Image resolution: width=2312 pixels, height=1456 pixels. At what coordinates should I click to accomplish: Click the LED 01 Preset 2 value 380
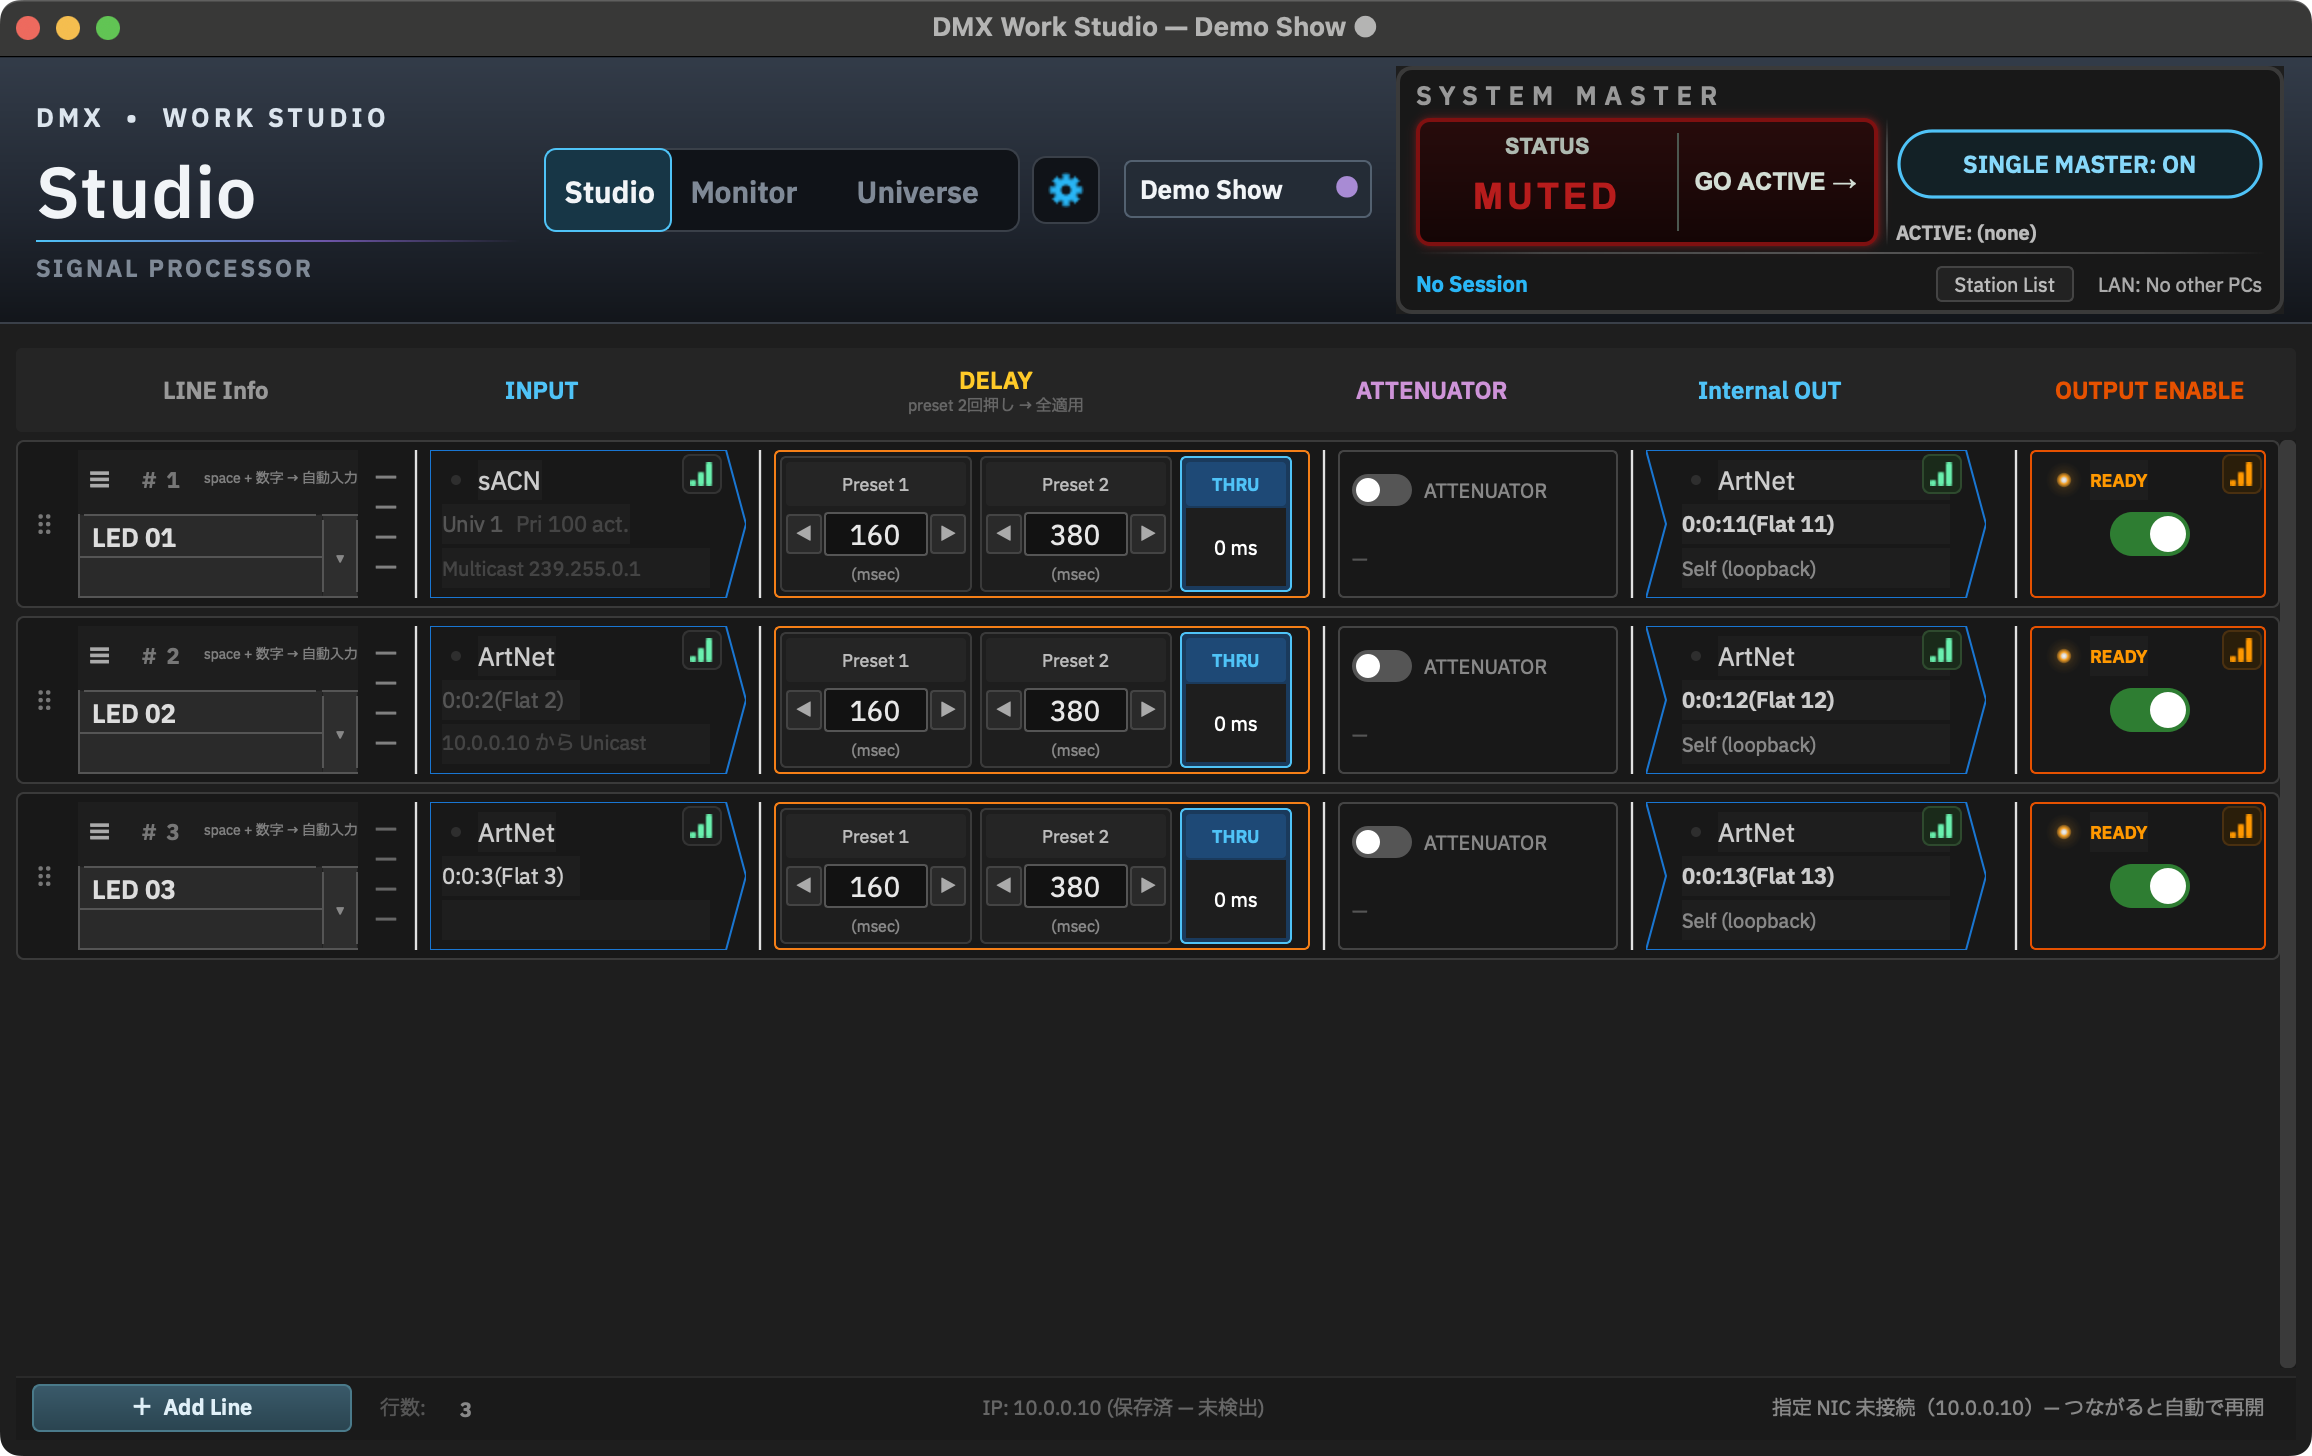(x=1075, y=534)
